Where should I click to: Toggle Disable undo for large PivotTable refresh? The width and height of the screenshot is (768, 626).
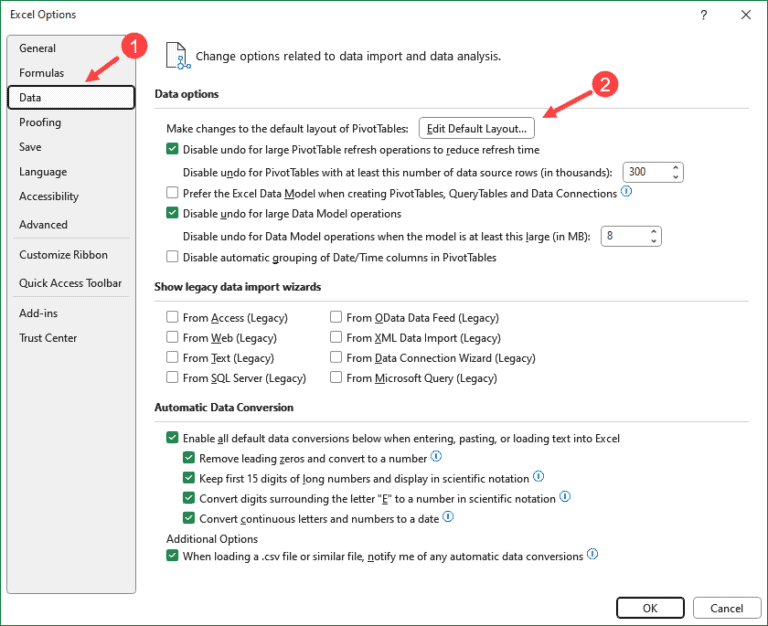pyautogui.click(x=172, y=149)
